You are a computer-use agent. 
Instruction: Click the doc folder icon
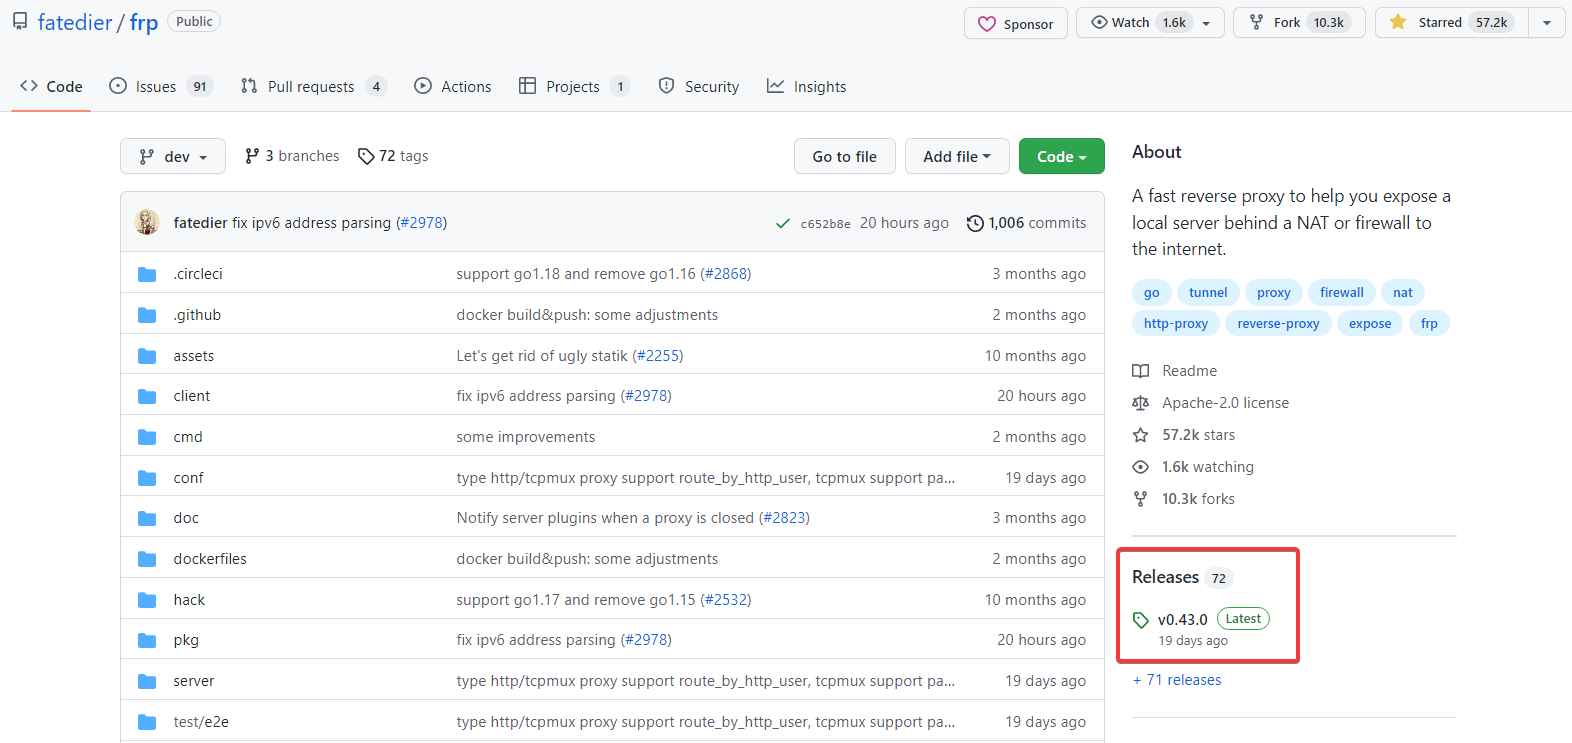pos(147,518)
